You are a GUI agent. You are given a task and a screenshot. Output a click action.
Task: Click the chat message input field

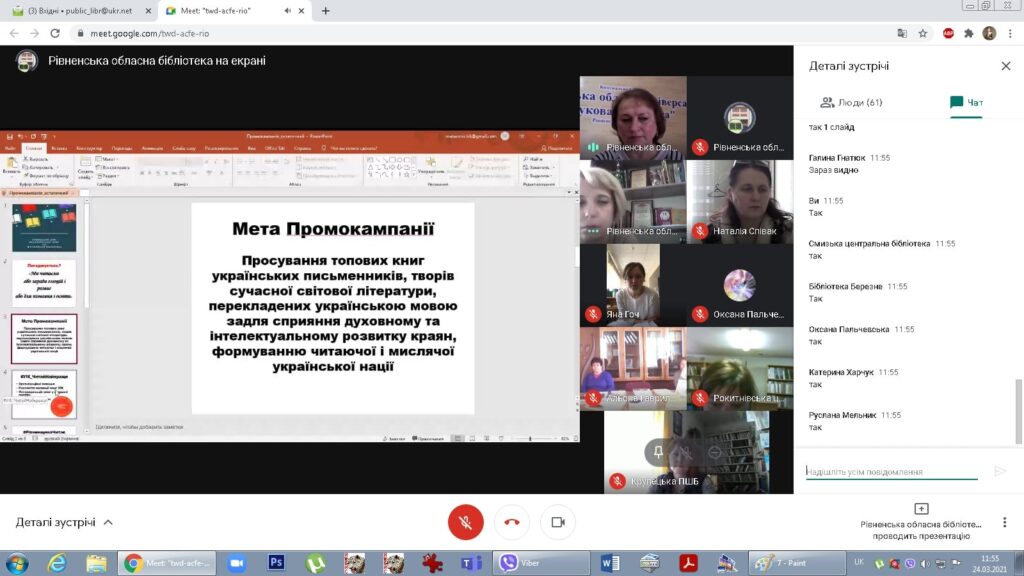(891, 471)
